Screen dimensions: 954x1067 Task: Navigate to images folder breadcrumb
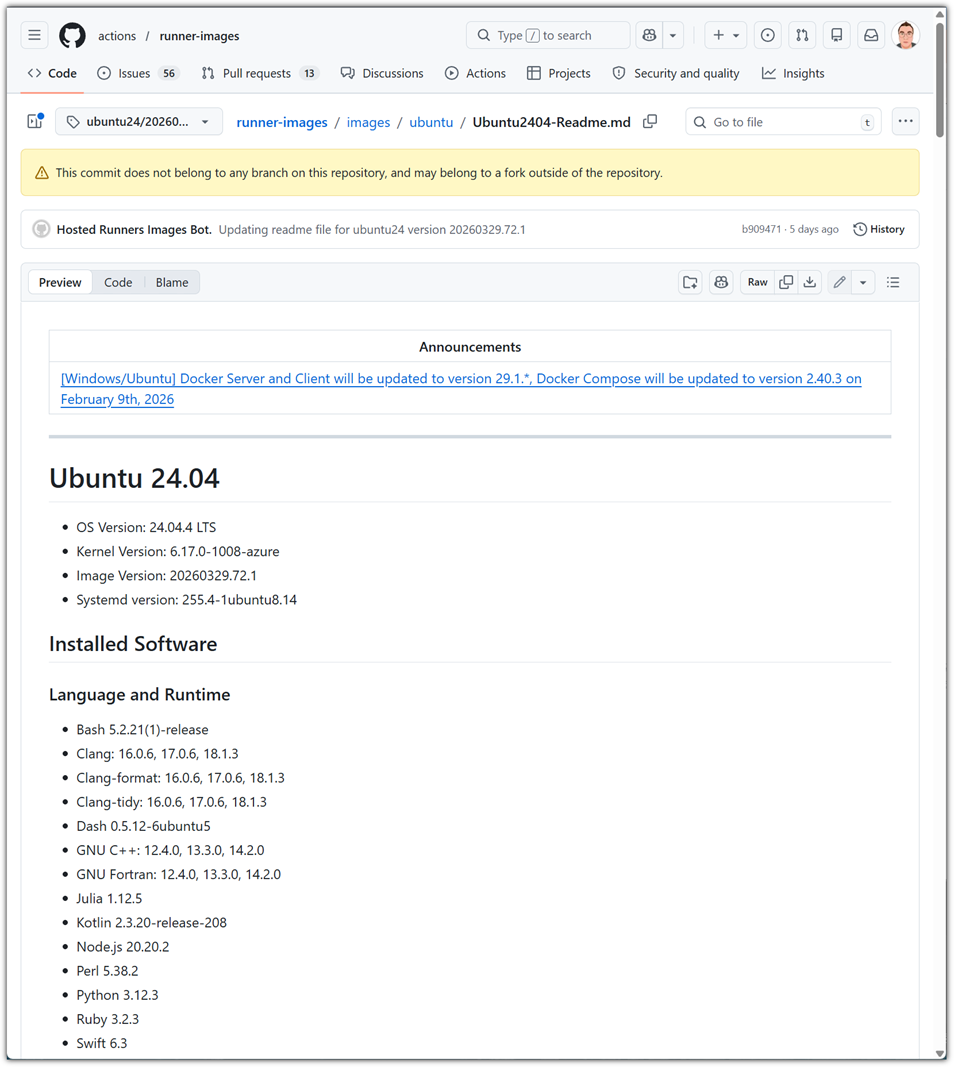(x=368, y=122)
